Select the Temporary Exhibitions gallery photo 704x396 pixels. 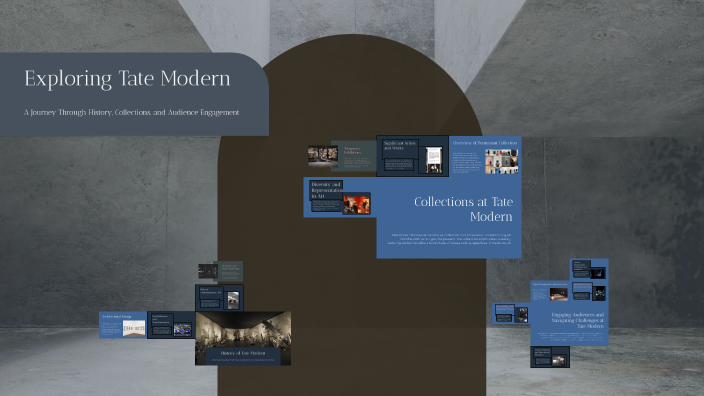(x=323, y=156)
